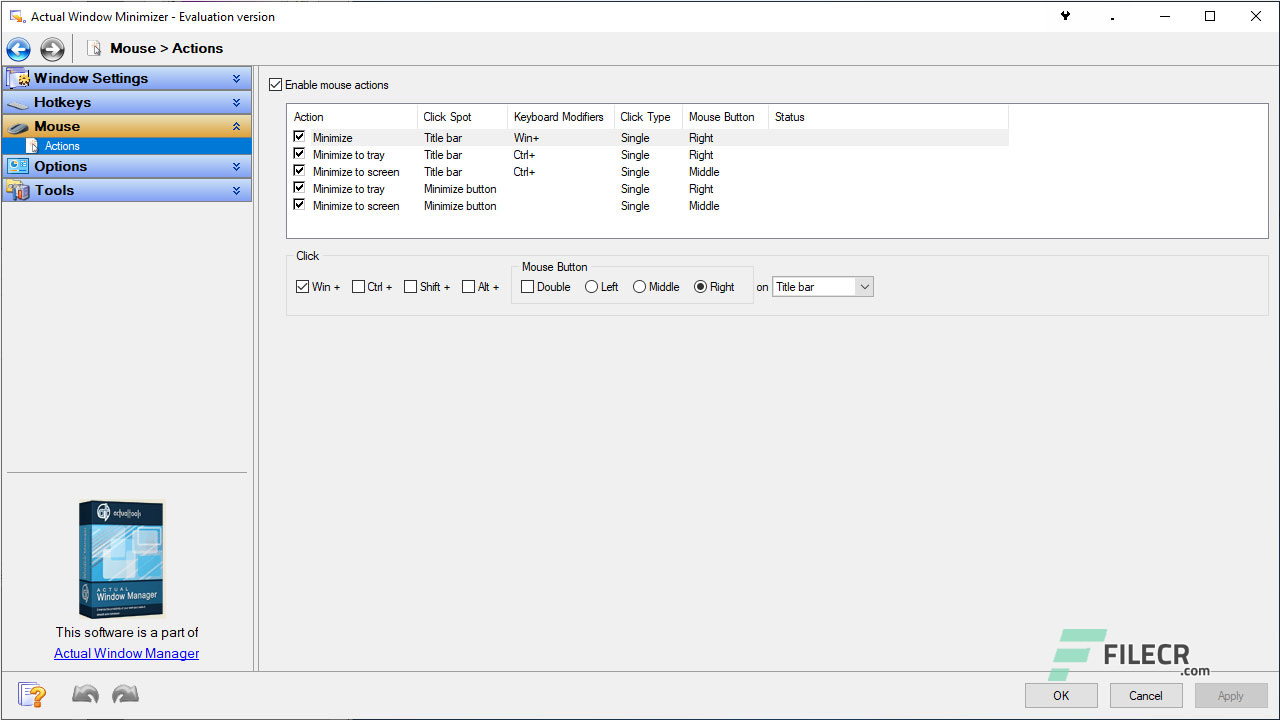
Task: Click the Cancel button
Action: (x=1146, y=696)
